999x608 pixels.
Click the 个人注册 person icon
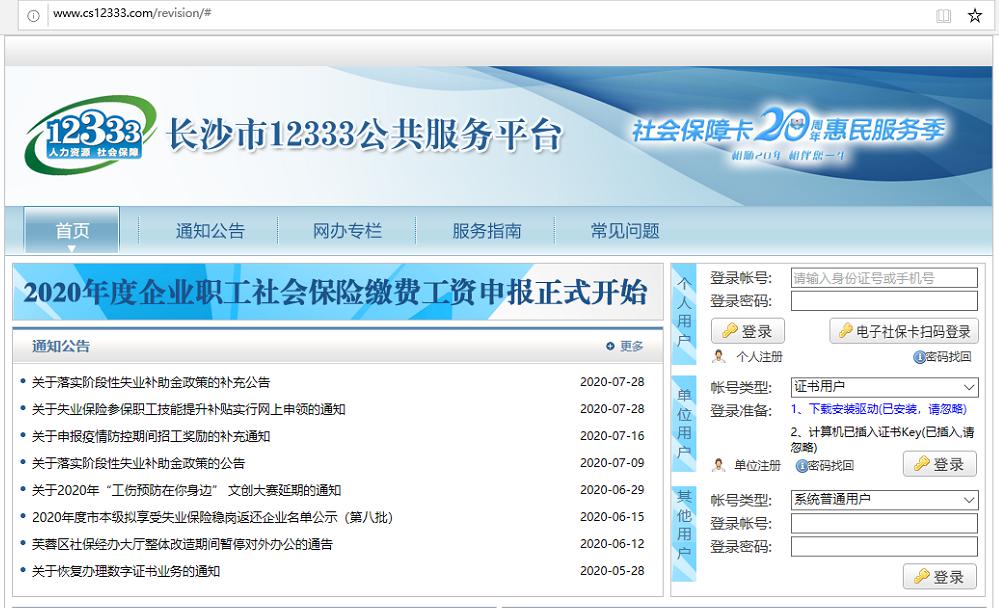[x=719, y=357]
